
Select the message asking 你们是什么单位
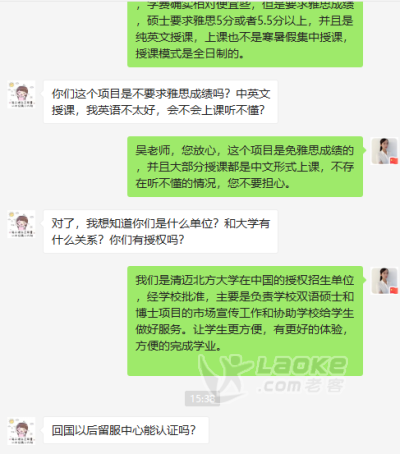(x=161, y=231)
